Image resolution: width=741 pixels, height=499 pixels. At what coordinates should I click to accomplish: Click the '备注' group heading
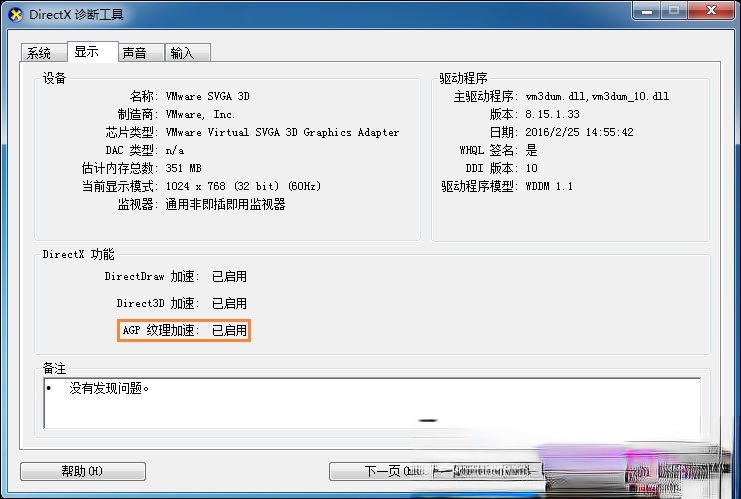point(54,368)
